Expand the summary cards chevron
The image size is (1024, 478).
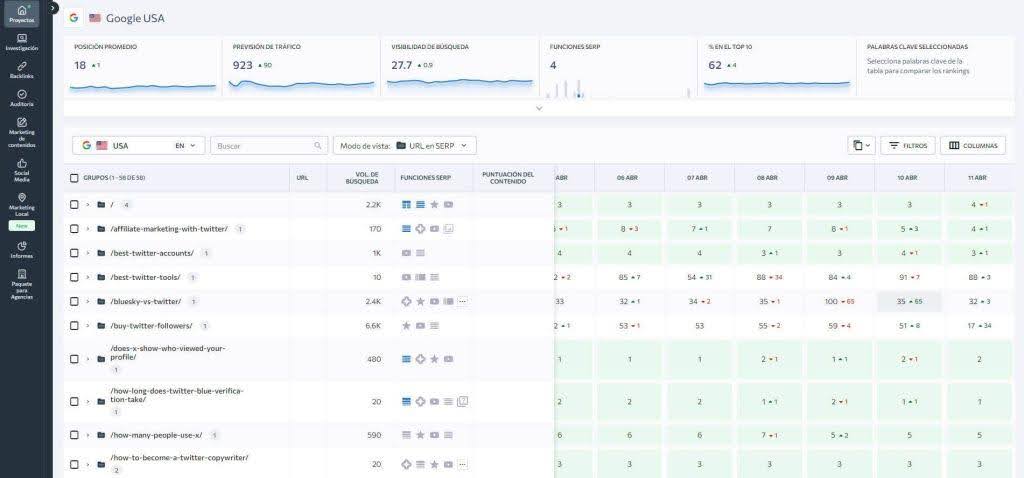point(539,108)
